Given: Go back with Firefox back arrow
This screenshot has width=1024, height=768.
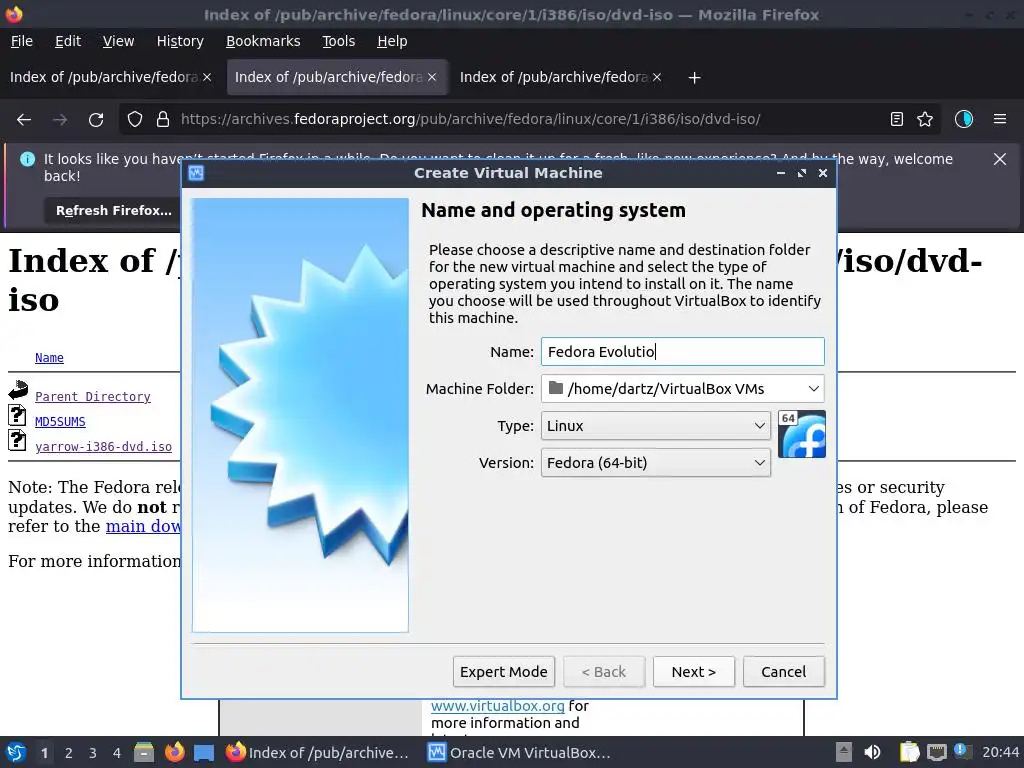Looking at the screenshot, I should click(24, 120).
